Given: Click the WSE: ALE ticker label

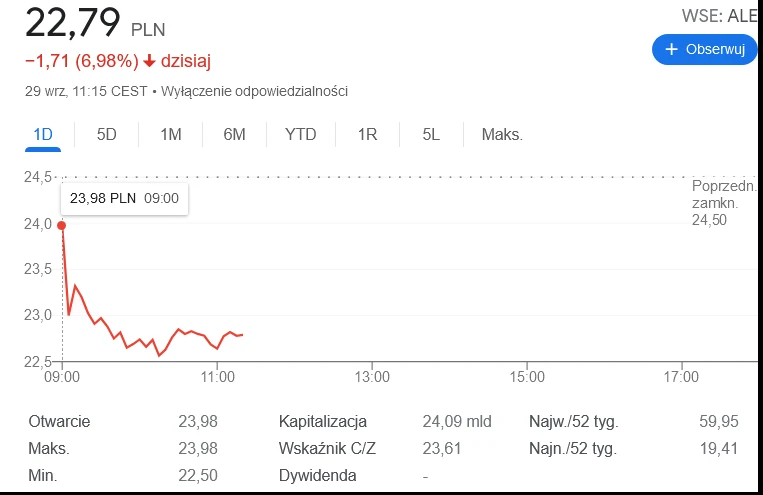Looking at the screenshot, I should point(720,16).
